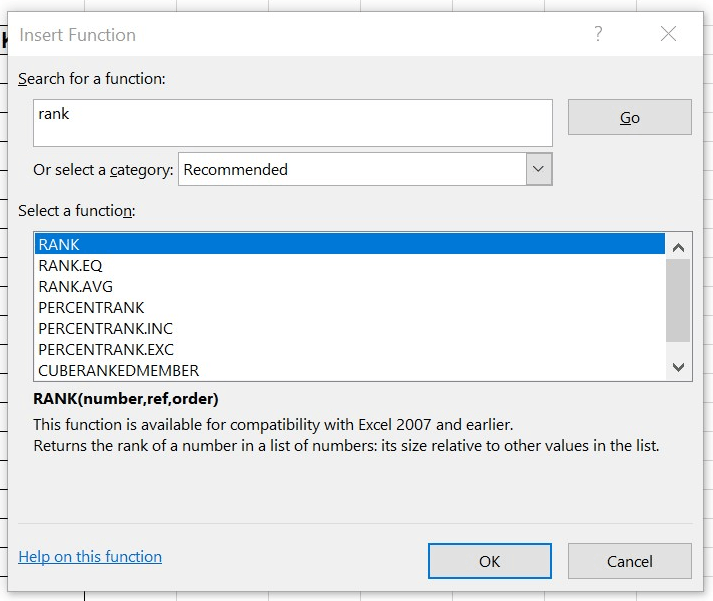The image size is (713, 601).
Task: Select RANK.EQ from the function list
Action: (x=350, y=265)
